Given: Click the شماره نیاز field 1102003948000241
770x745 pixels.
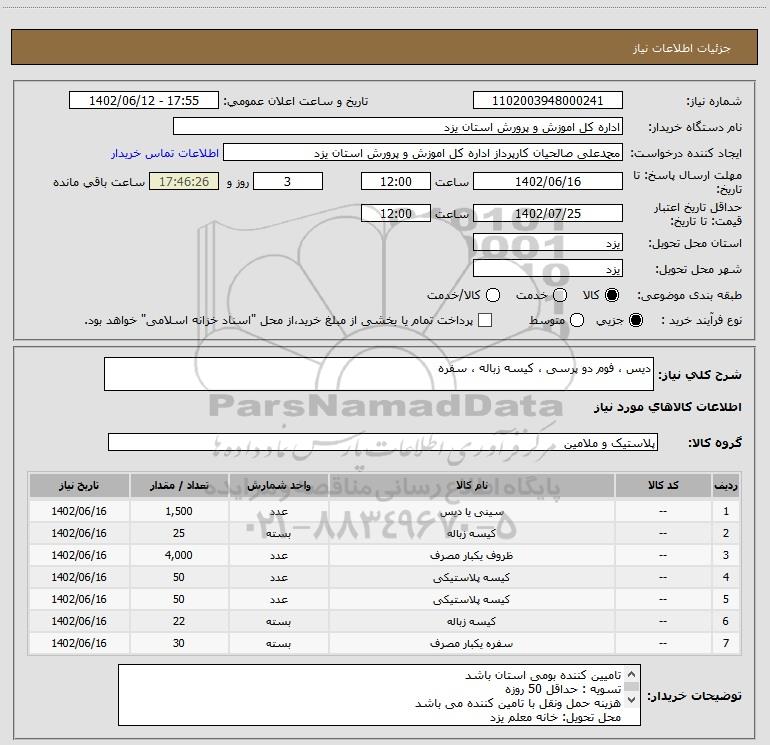Looking at the screenshot, I should tap(548, 100).
